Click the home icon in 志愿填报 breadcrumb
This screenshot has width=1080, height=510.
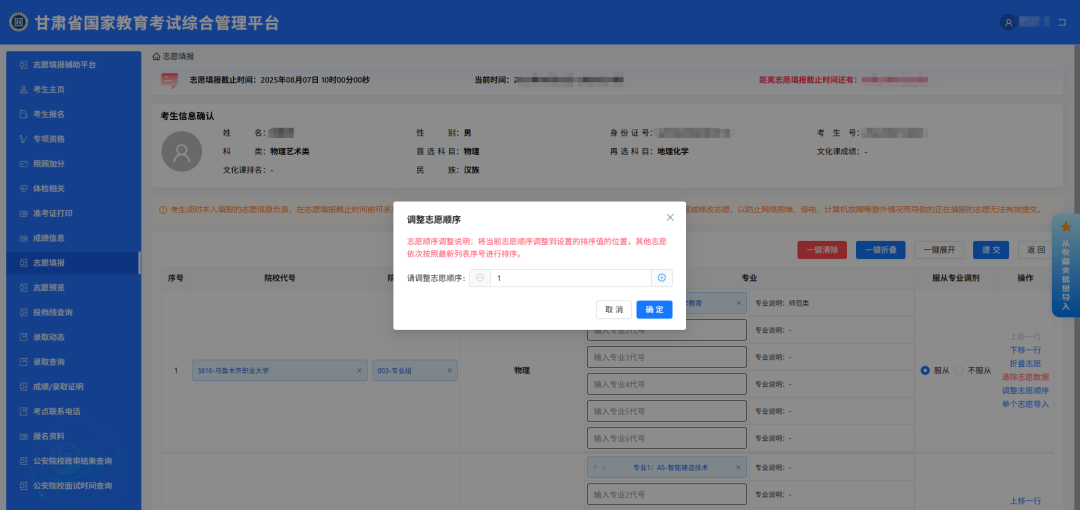coord(156,56)
